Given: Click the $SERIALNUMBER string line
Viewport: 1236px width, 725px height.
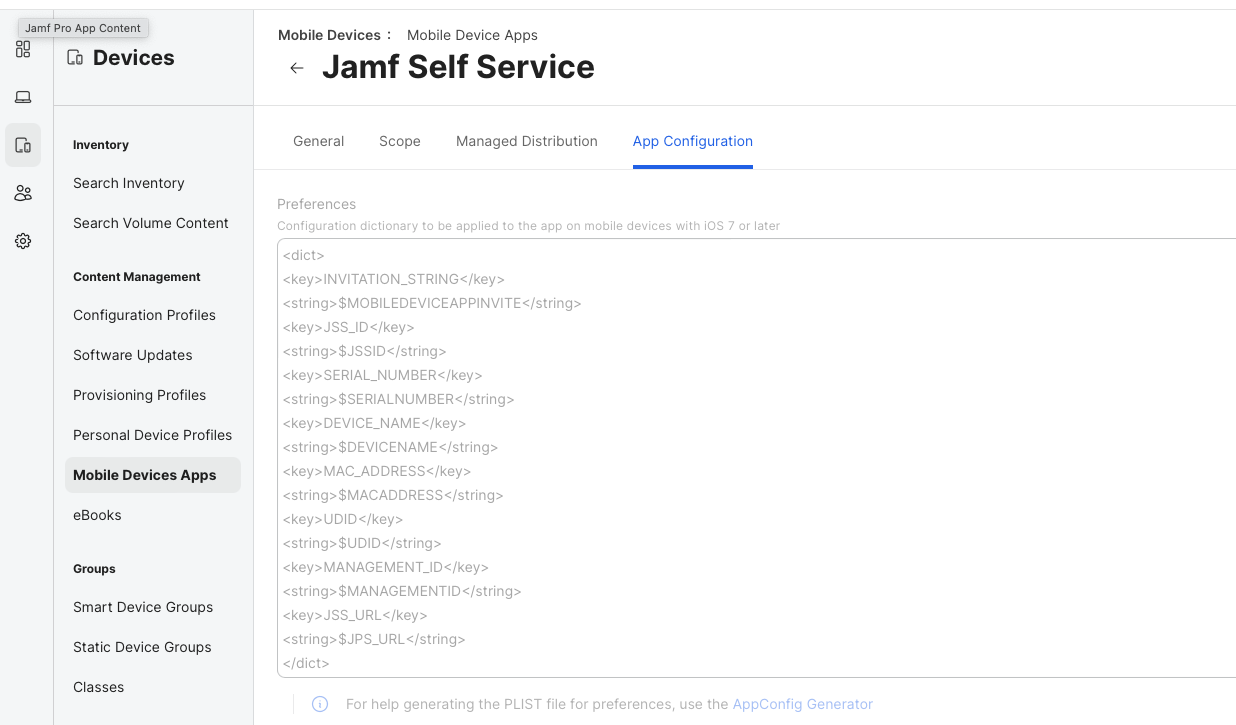Looking at the screenshot, I should [399, 399].
